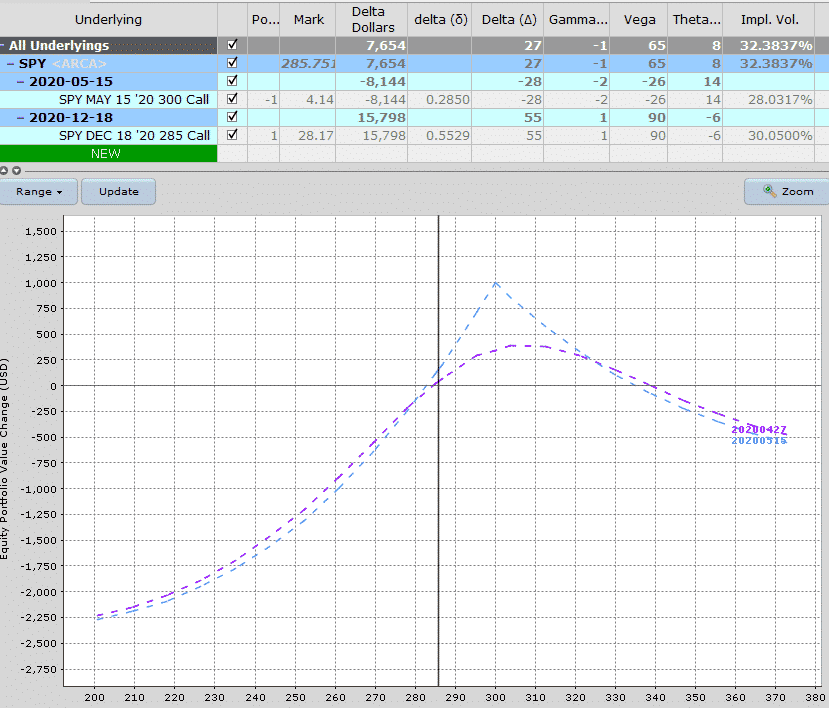Uncheck SPY MAY 15 '20 300 Call checkbox
This screenshot has width=829, height=708.
point(232,99)
